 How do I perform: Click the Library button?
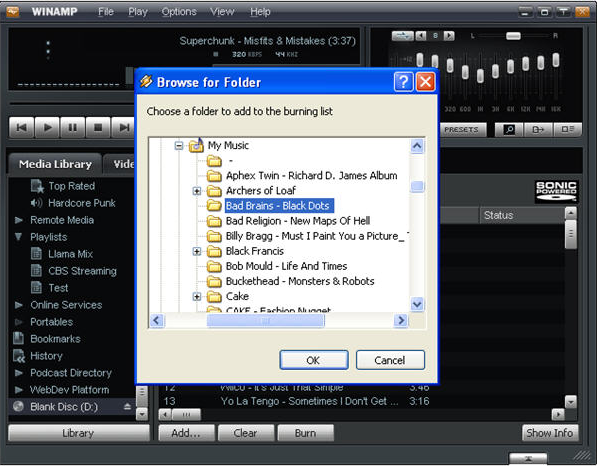click(x=78, y=433)
